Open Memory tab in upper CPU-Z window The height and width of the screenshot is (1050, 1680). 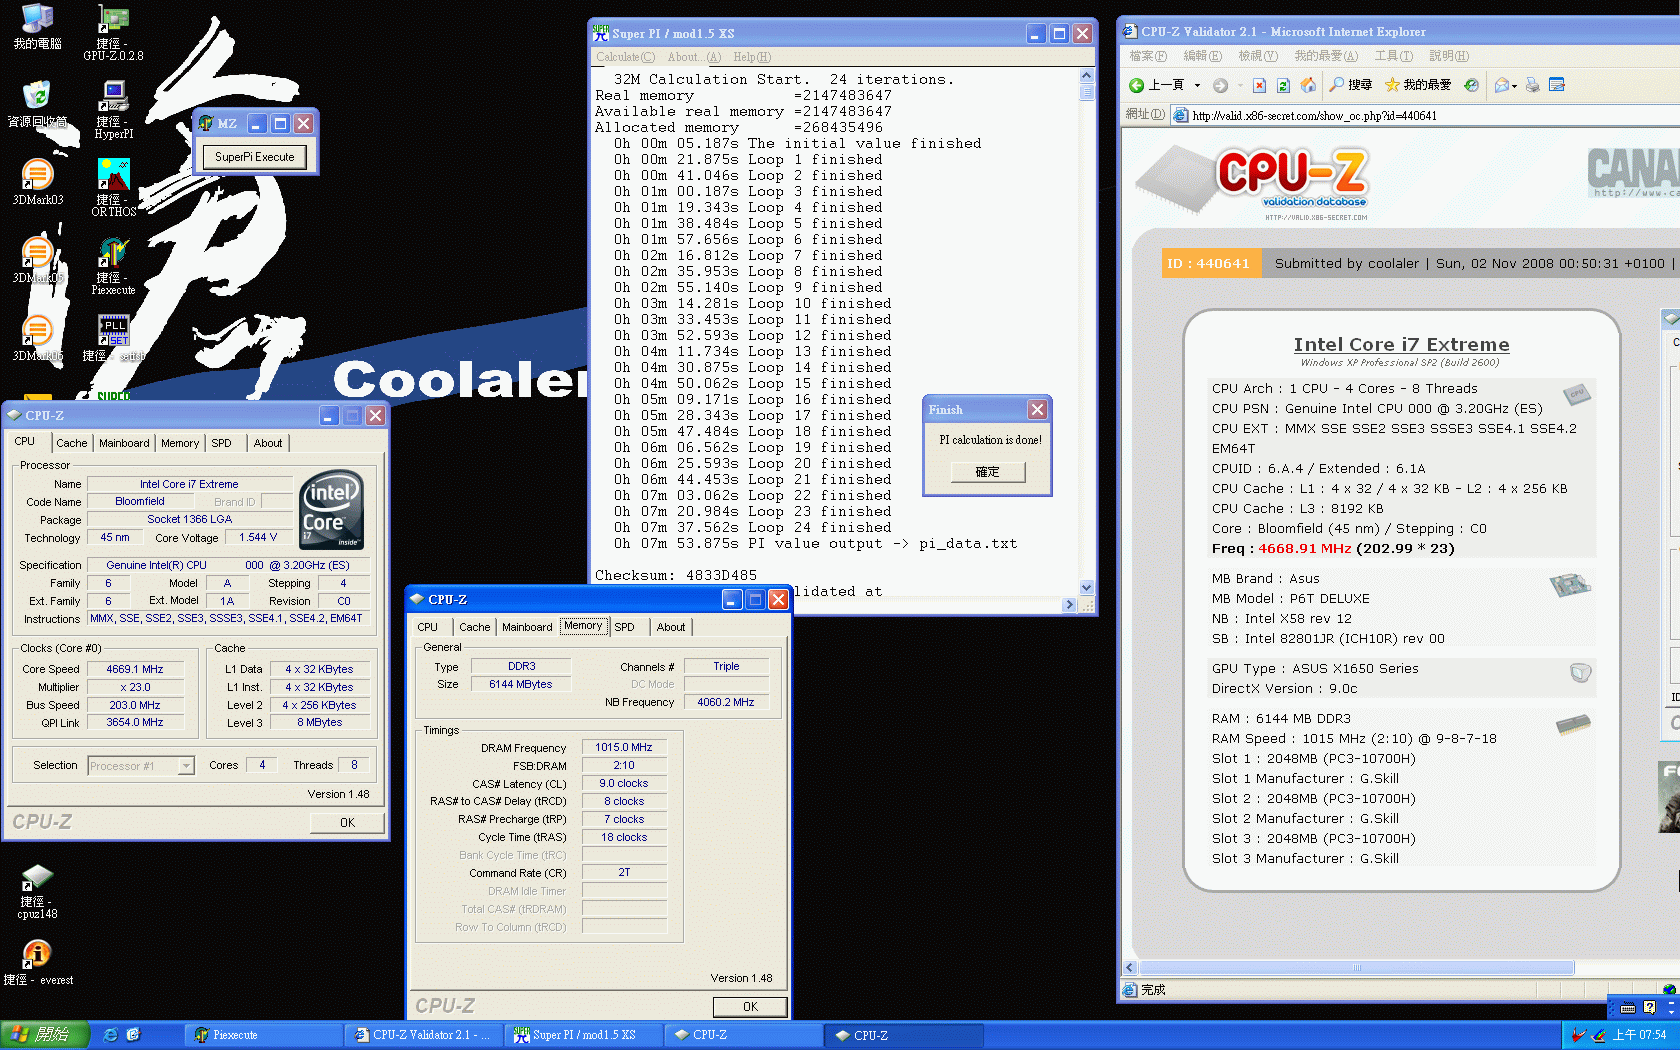click(180, 443)
